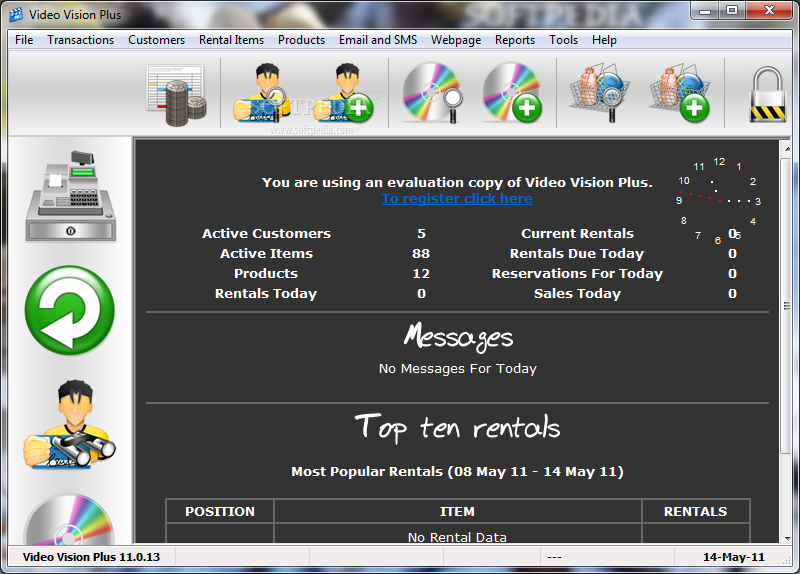
Task: Click the Video Vision Plus title icon
Action: 16,15
